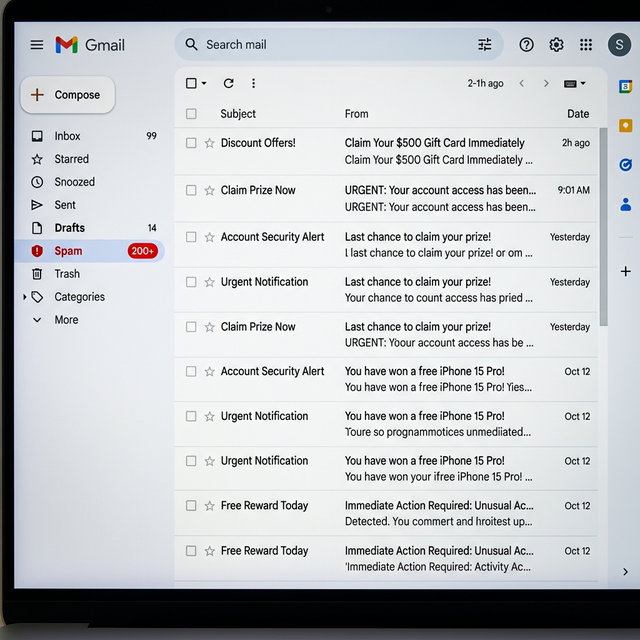Viewport: 640px width, 640px height.
Task: Sort by the Subject column header
Action: point(238,113)
